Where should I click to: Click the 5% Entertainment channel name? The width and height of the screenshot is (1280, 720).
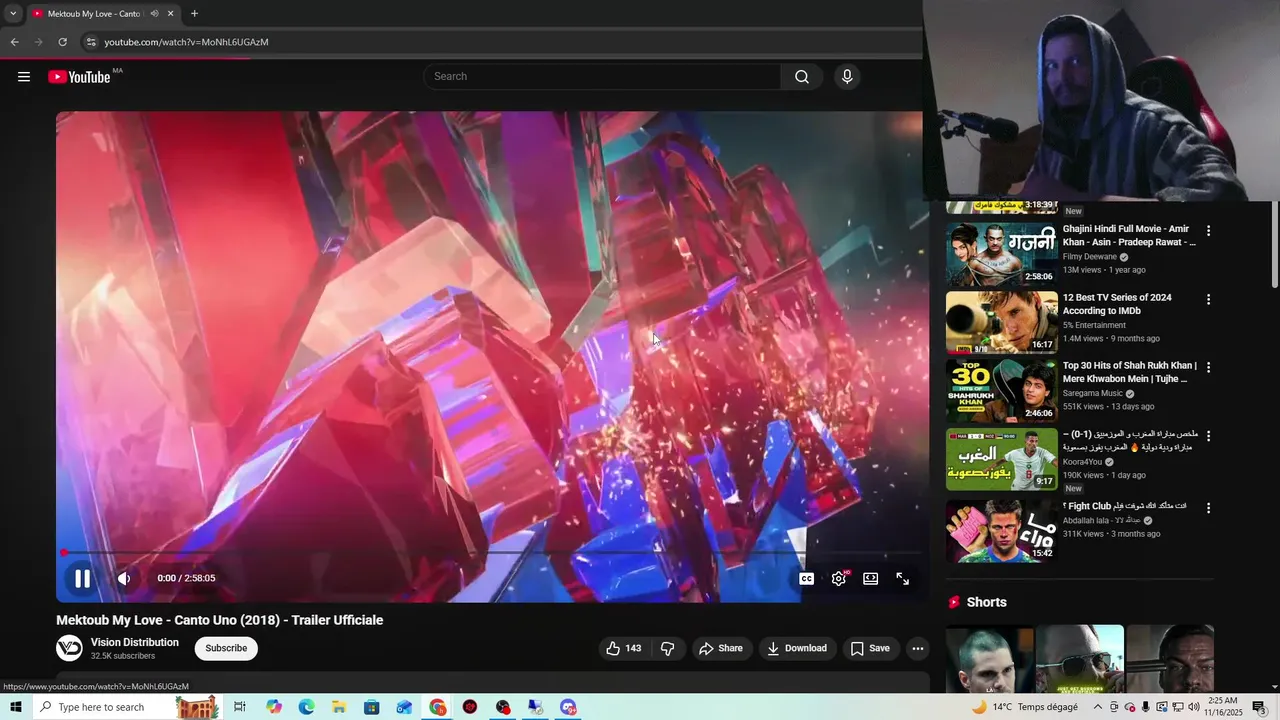click(x=1094, y=325)
